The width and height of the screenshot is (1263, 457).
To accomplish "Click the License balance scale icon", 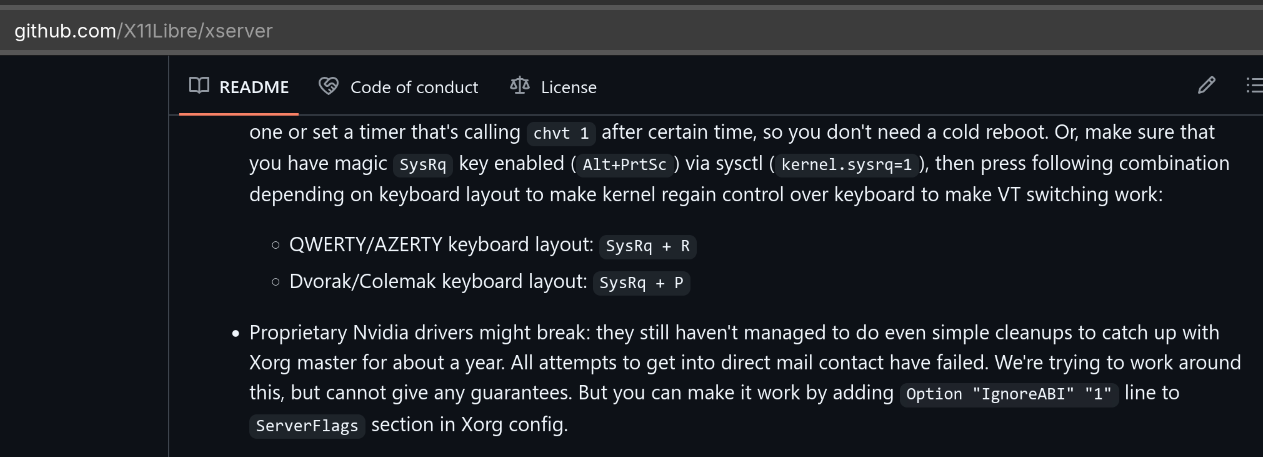I will coord(519,86).
